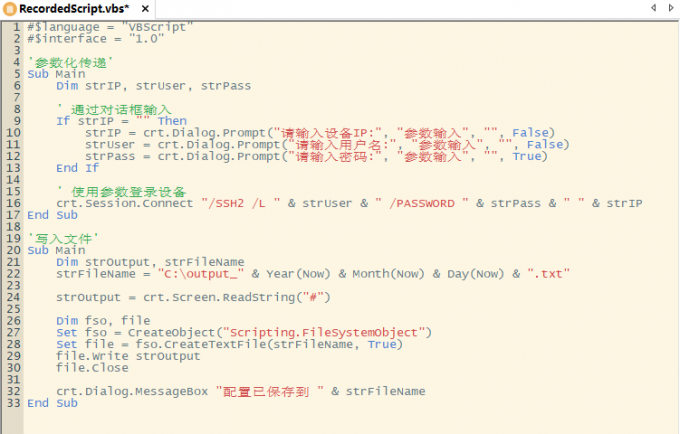Click the text '#$language = "VBScript"'
This screenshot has width=680, height=434.
110,27
